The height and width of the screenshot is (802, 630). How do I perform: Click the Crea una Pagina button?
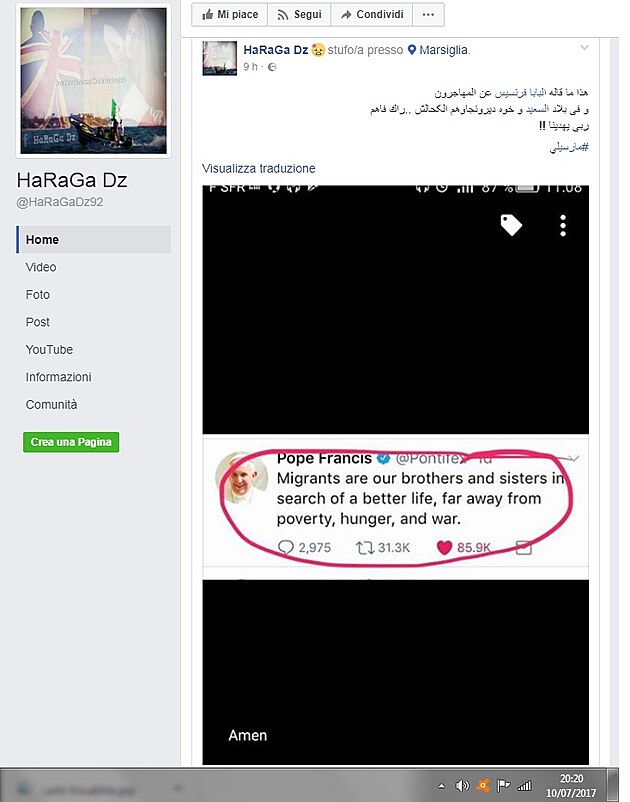pos(71,442)
